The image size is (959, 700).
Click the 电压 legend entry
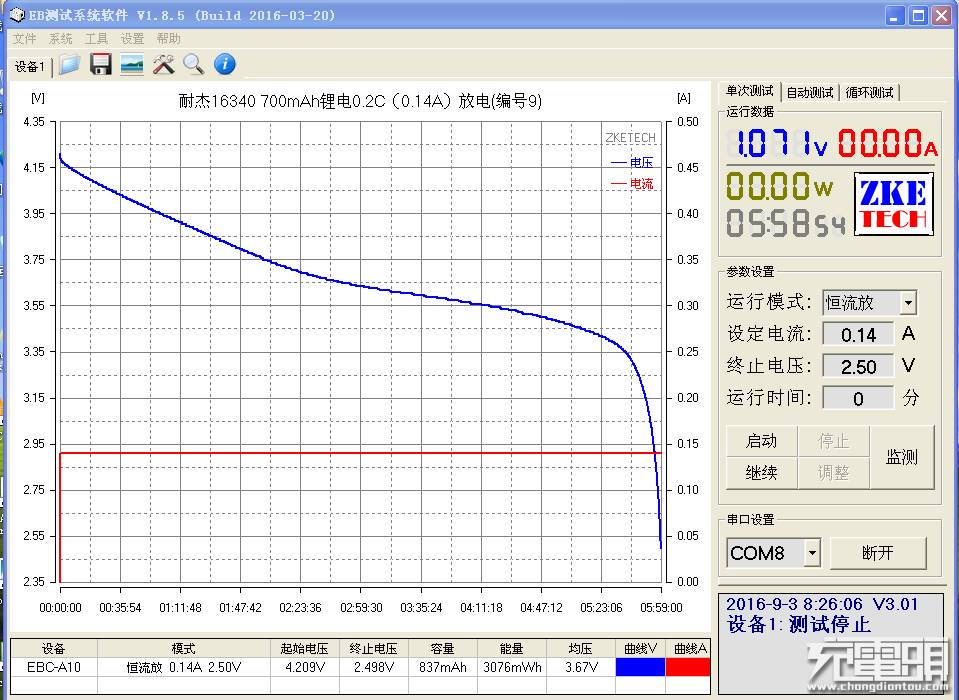[x=632, y=162]
